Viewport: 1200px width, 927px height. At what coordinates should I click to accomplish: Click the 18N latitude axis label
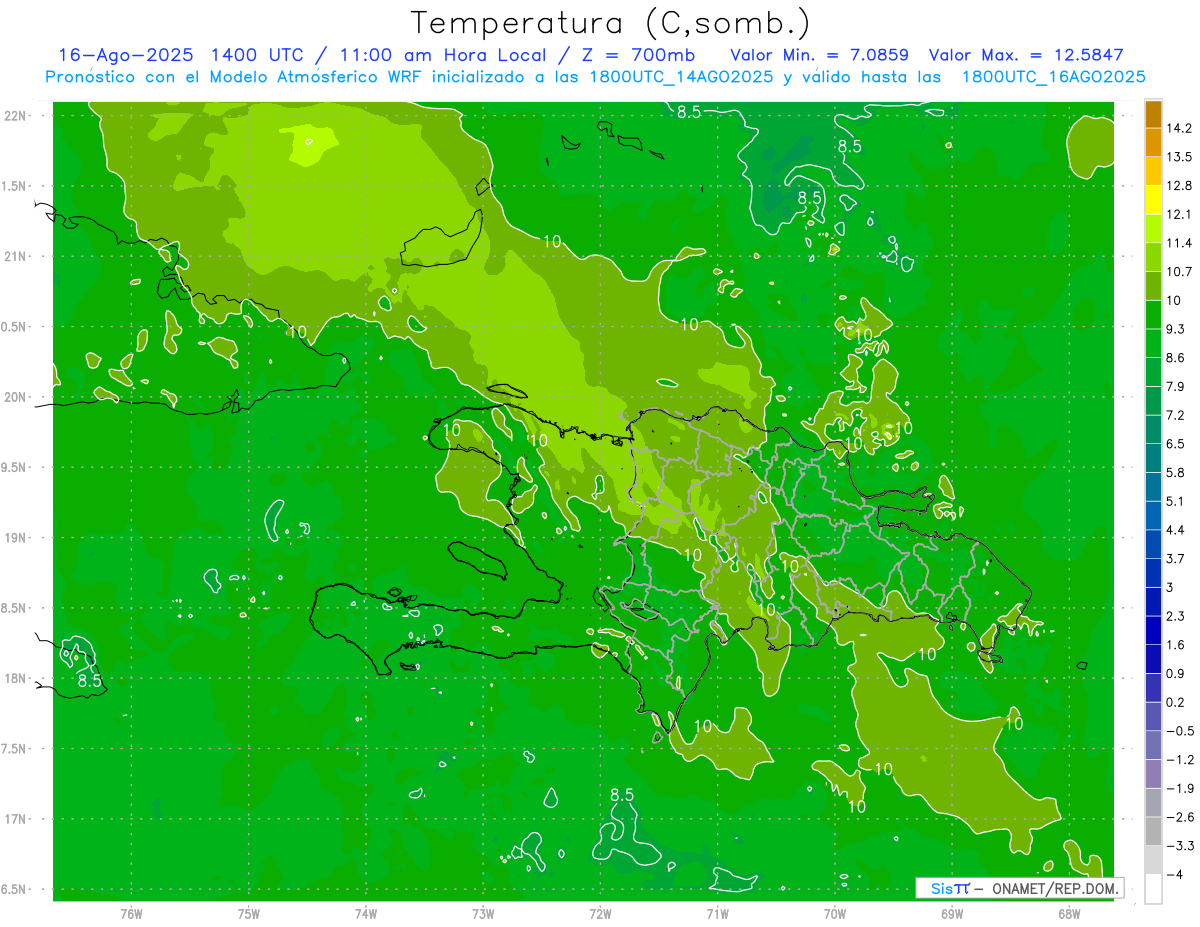[16, 678]
